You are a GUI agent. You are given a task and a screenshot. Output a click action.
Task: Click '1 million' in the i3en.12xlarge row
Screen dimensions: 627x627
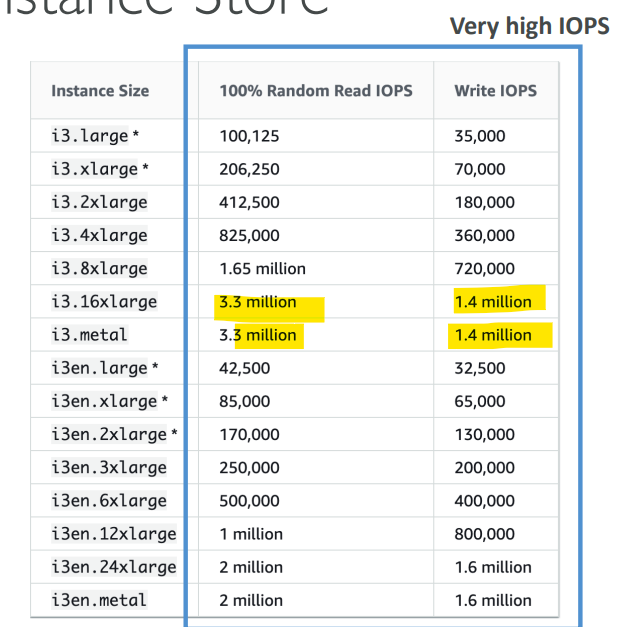click(251, 534)
